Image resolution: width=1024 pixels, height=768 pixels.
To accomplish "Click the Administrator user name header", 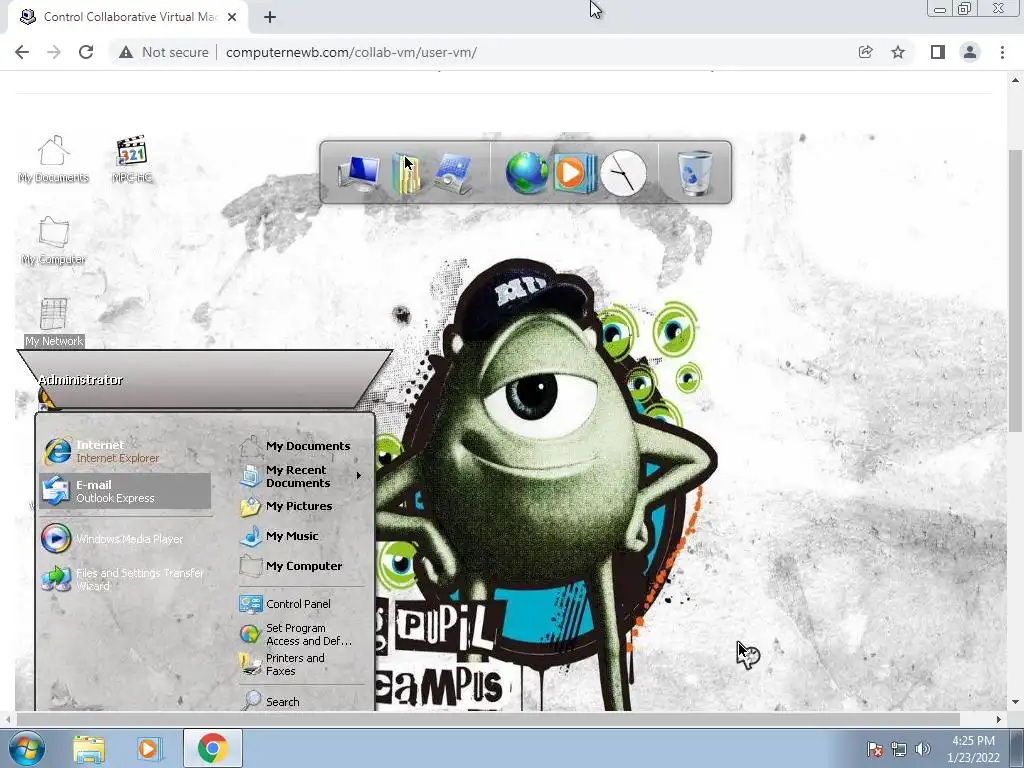I will [x=80, y=380].
